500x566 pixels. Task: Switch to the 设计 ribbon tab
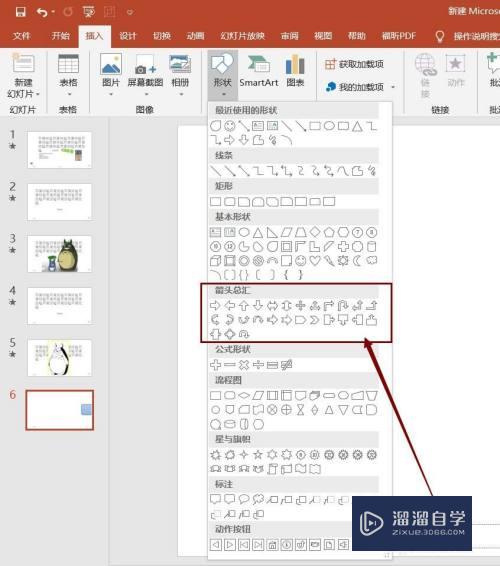[x=128, y=36]
